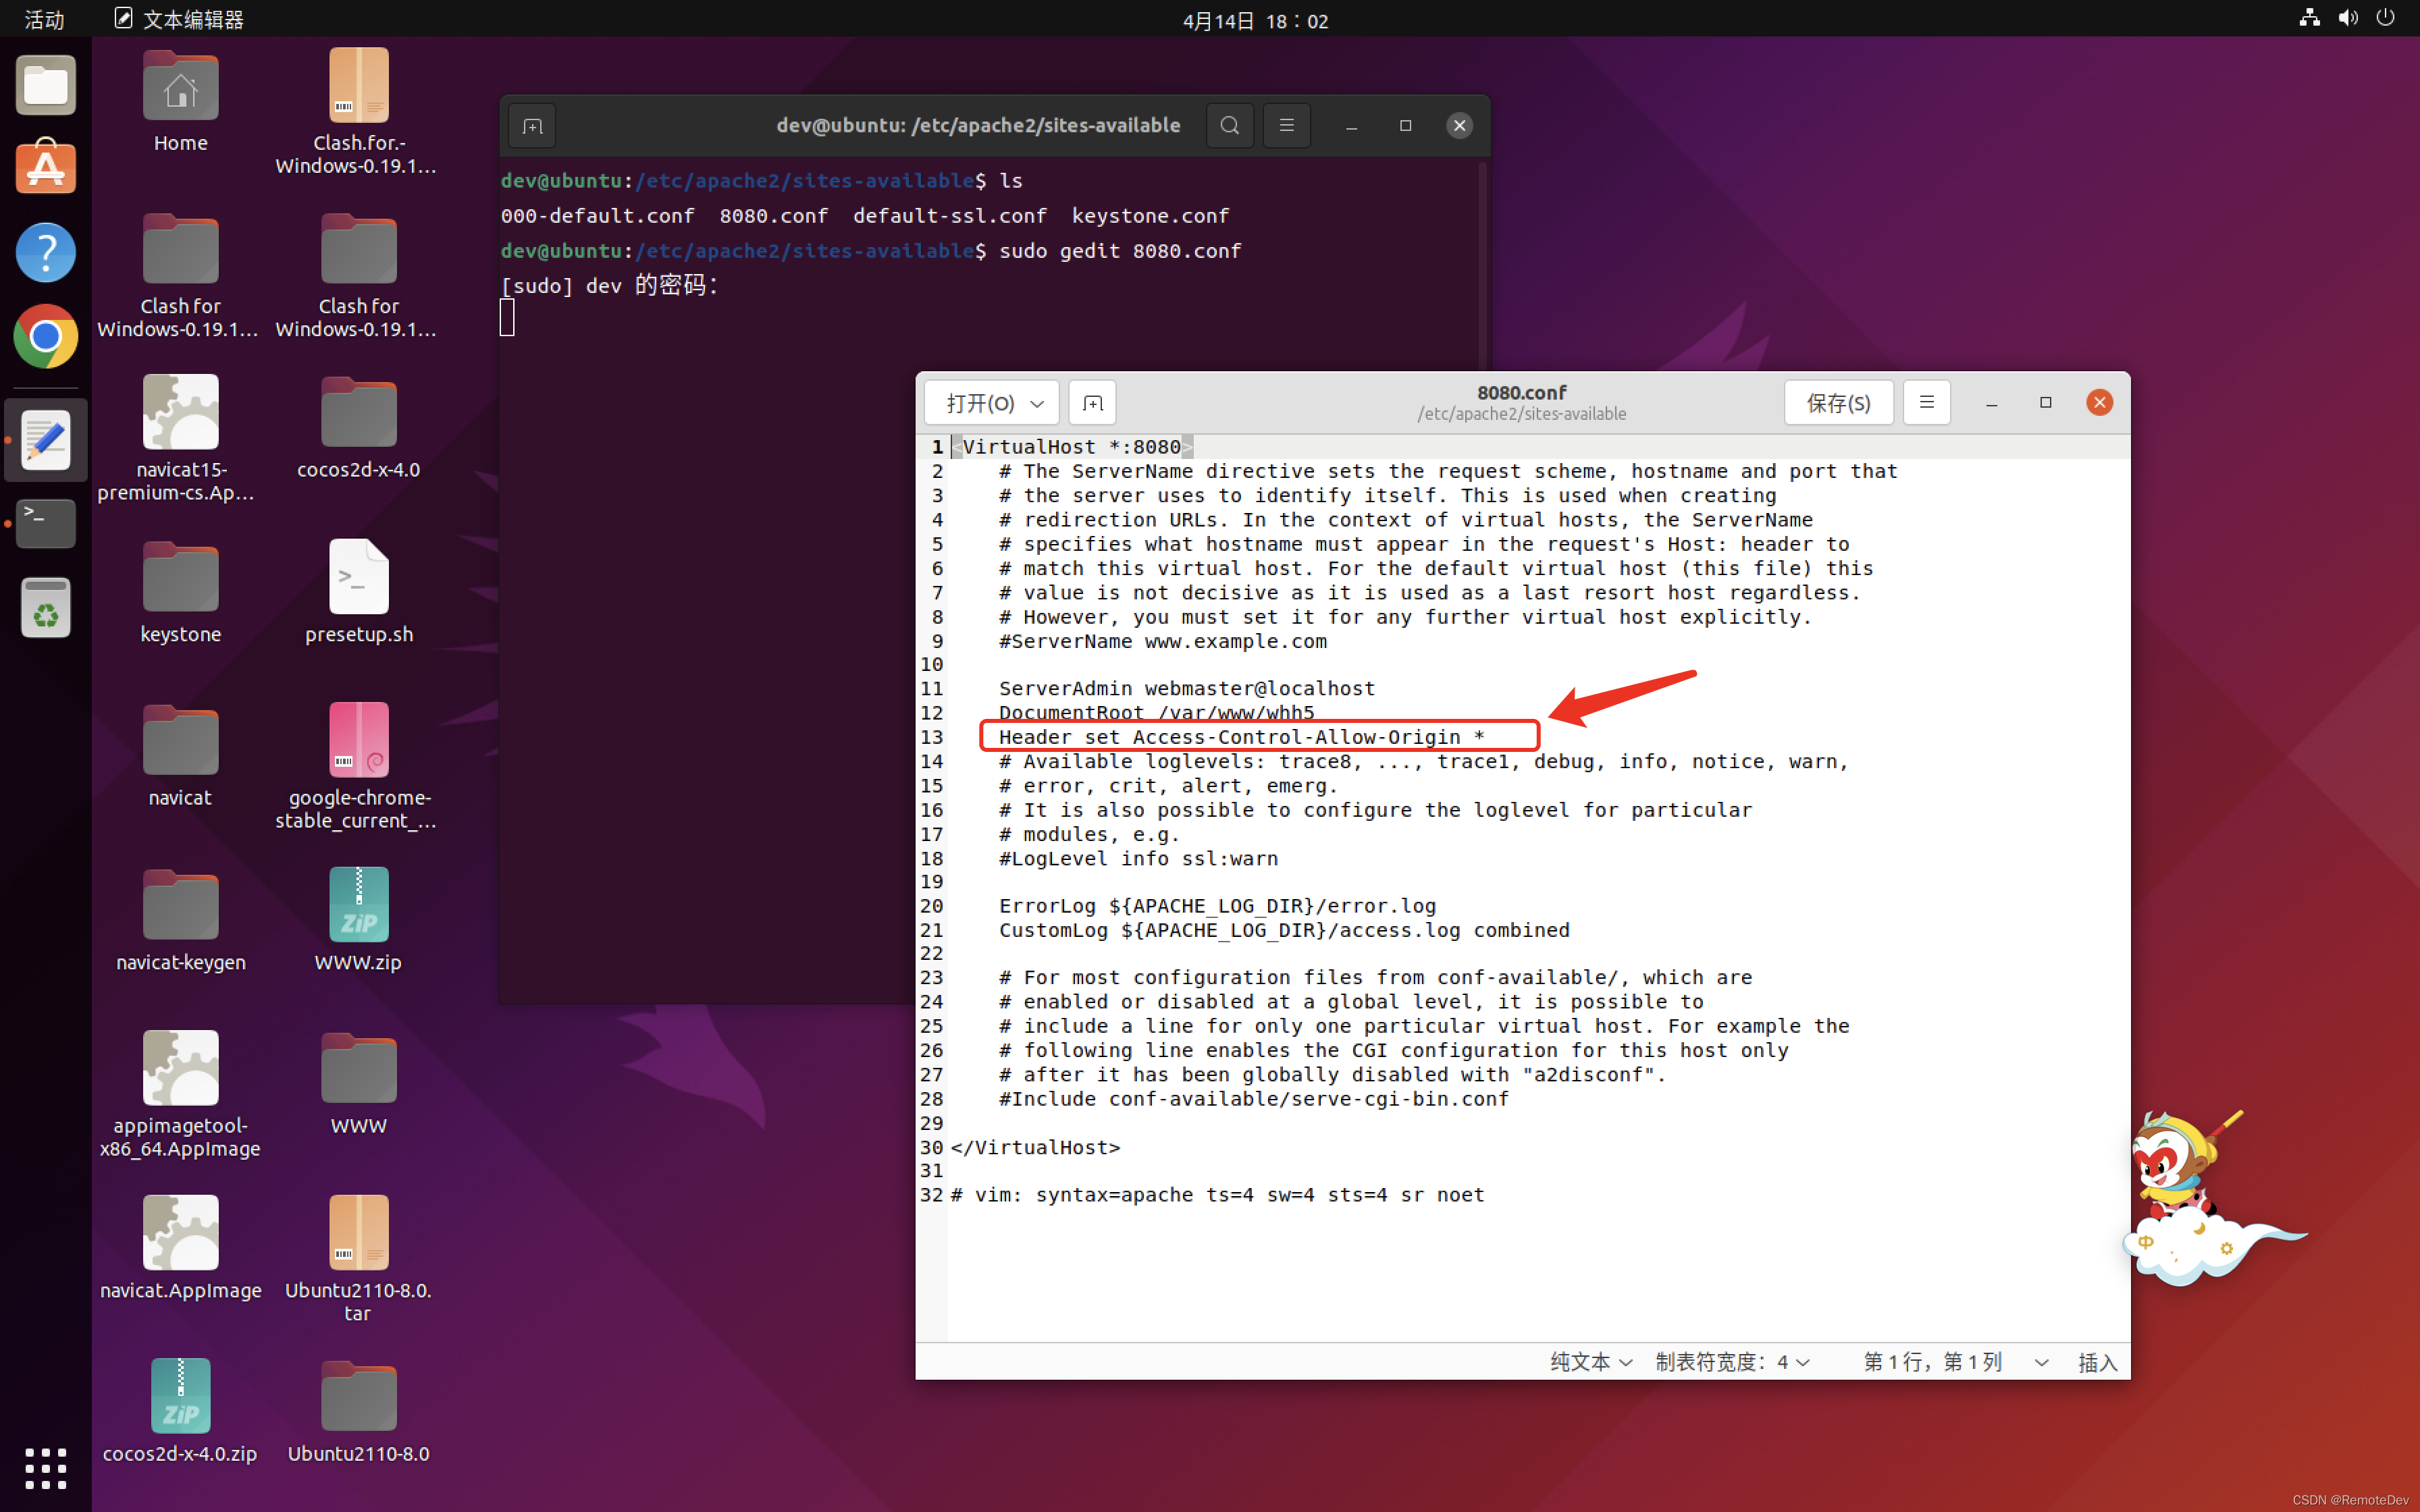Click </VirtualHost> closing tag line
Image resolution: width=2420 pixels, height=1512 pixels.
click(1035, 1147)
